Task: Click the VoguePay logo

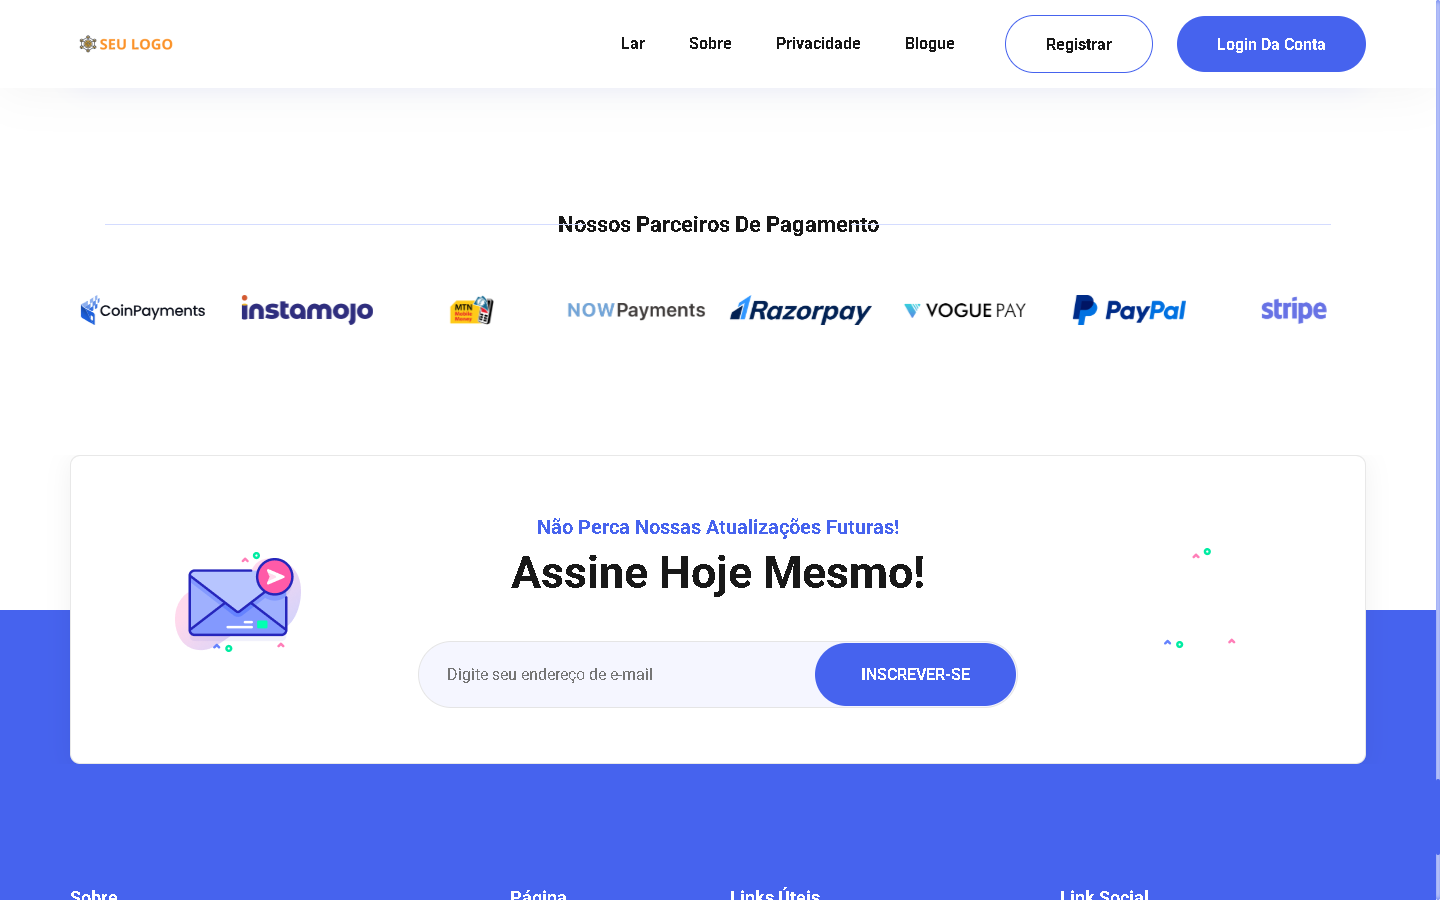Action: coord(965,310)
